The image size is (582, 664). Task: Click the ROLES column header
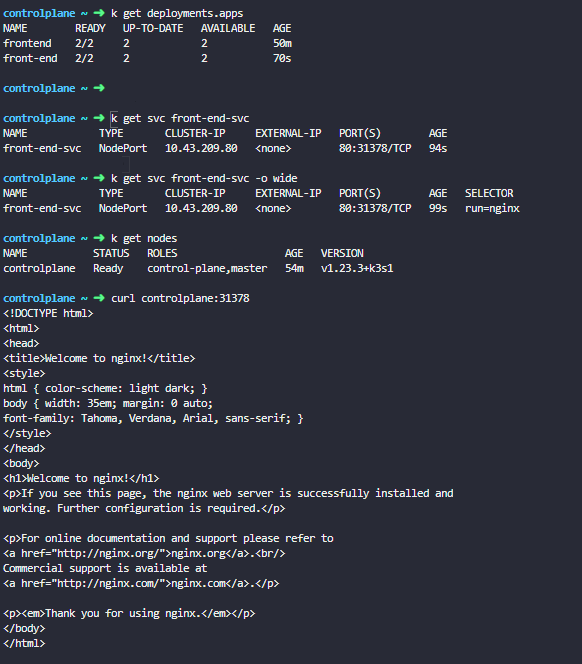tap(162, 254)
